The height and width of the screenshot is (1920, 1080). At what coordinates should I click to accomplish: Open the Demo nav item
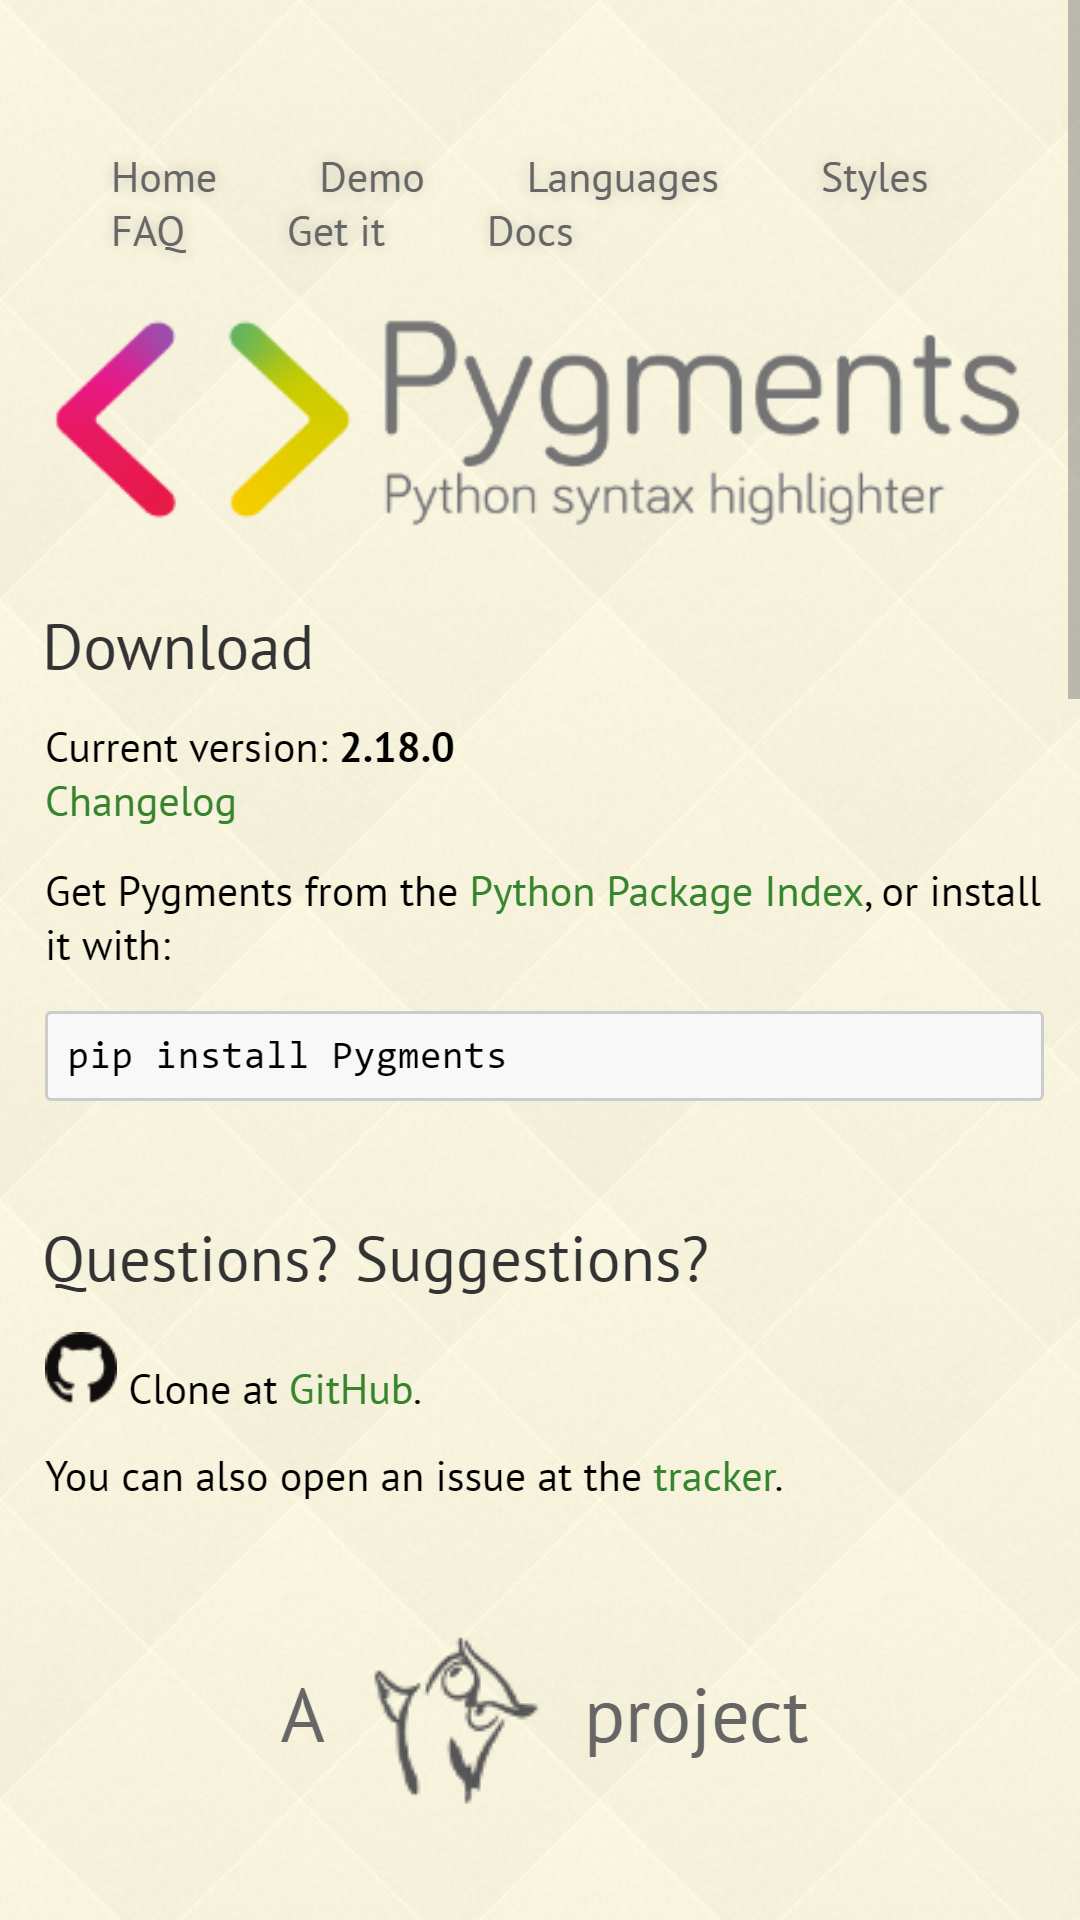372,179
